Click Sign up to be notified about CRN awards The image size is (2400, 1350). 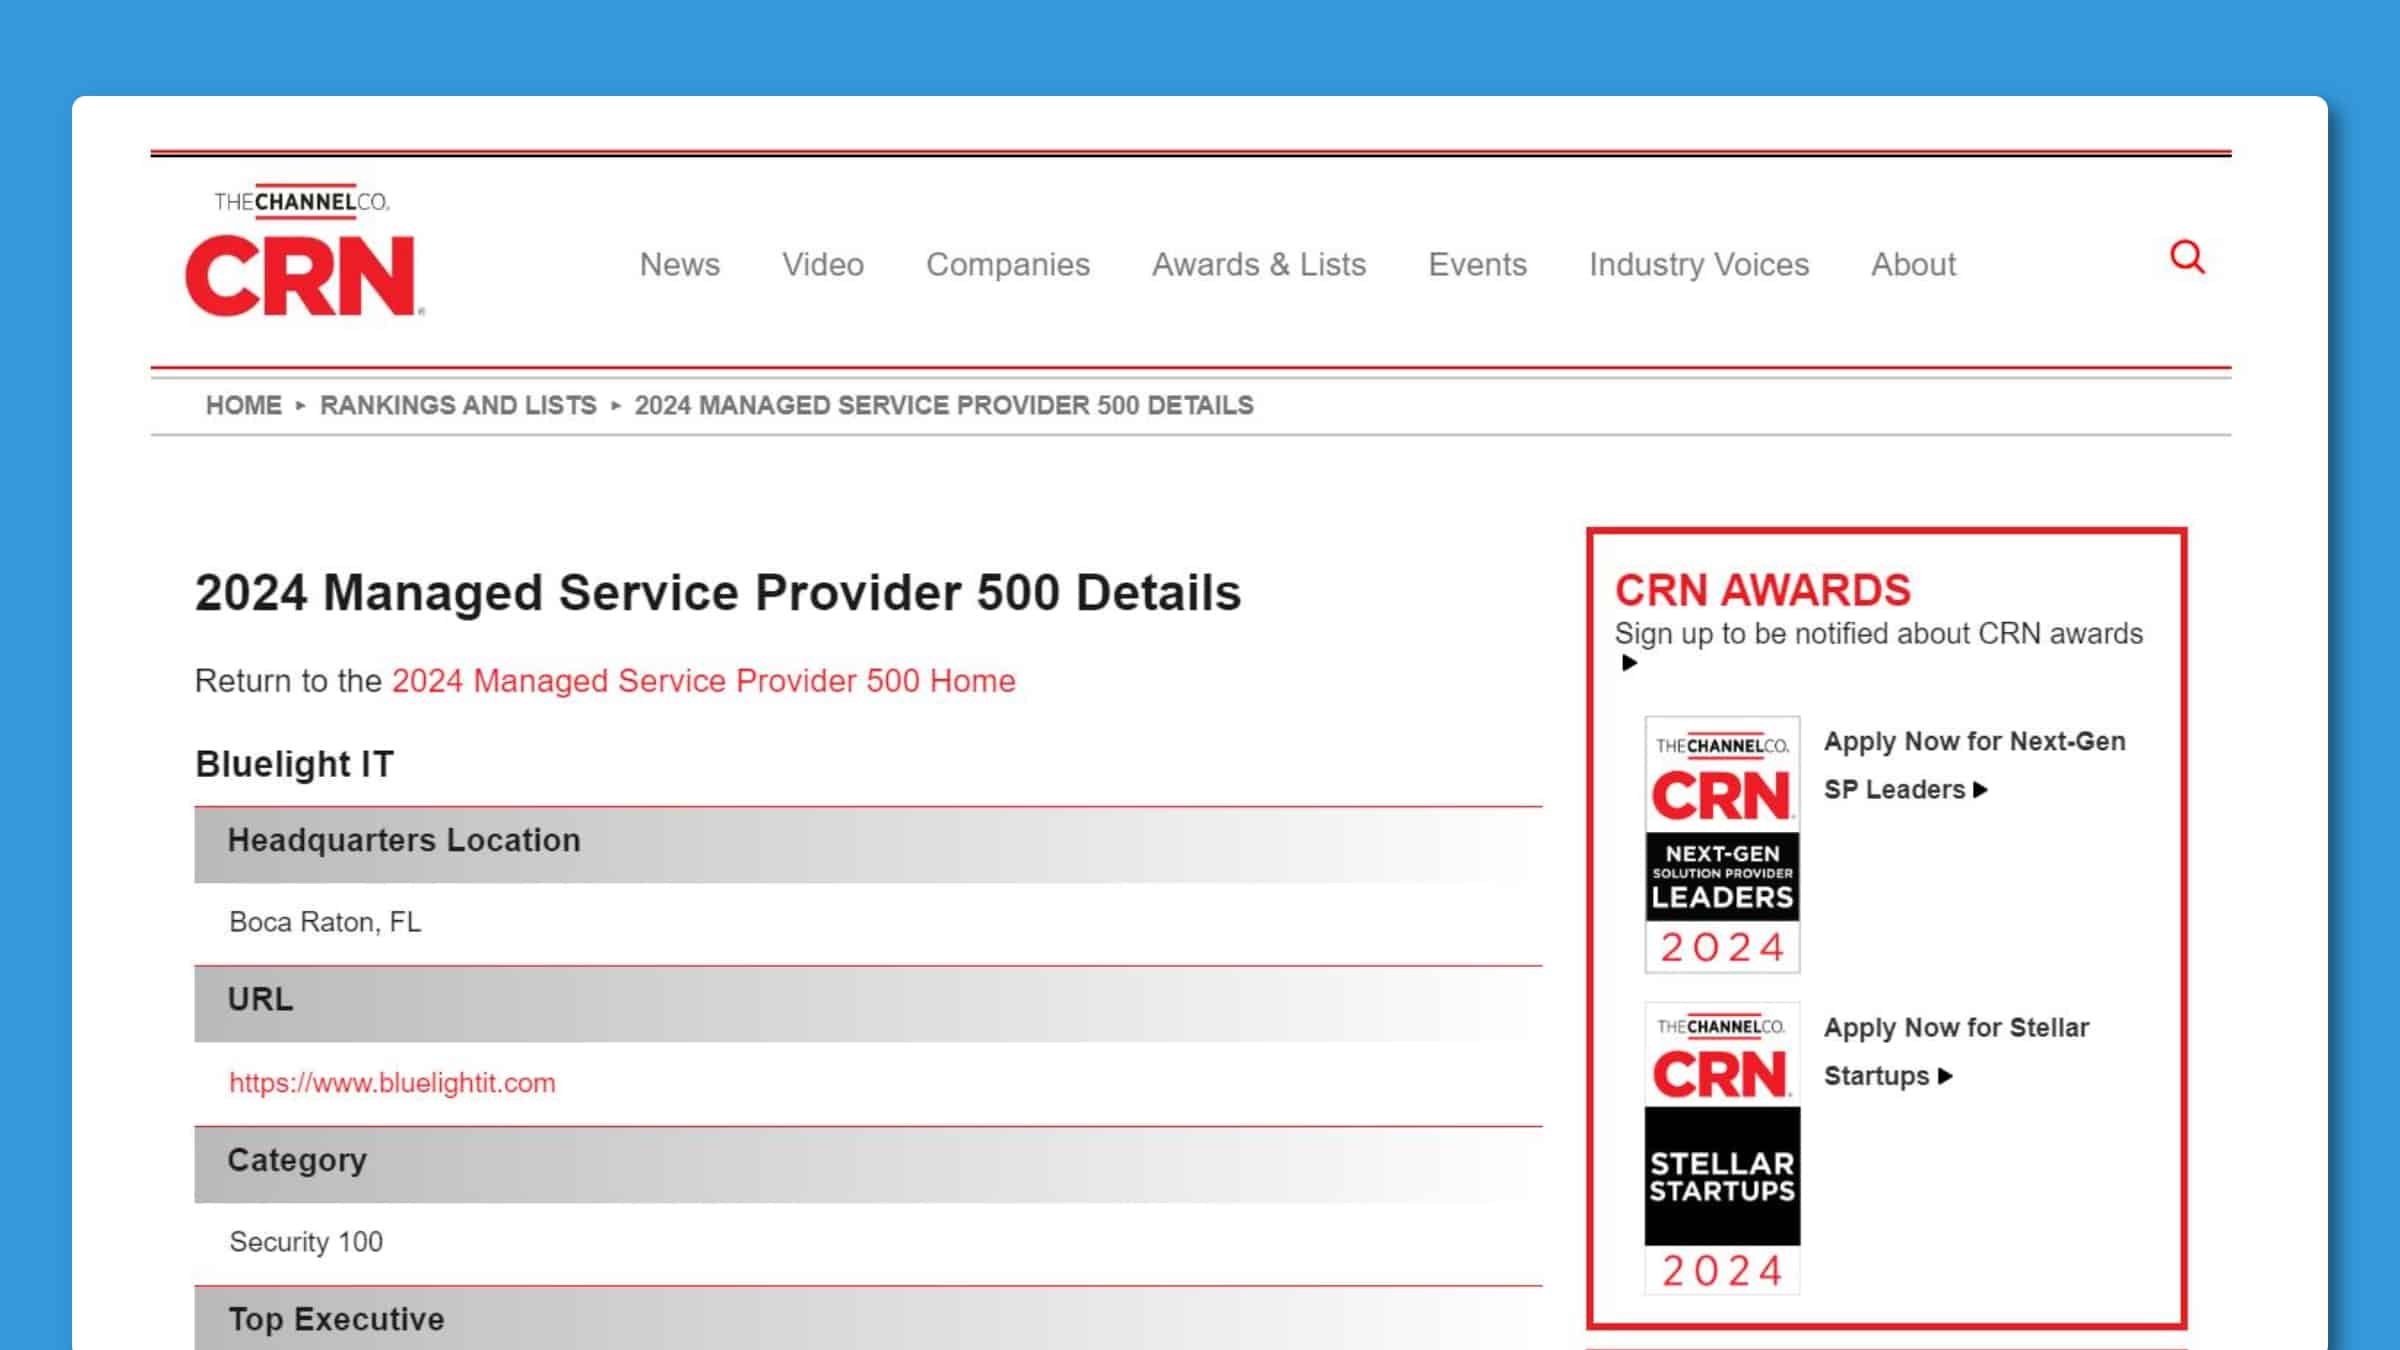click(1878, 633)
